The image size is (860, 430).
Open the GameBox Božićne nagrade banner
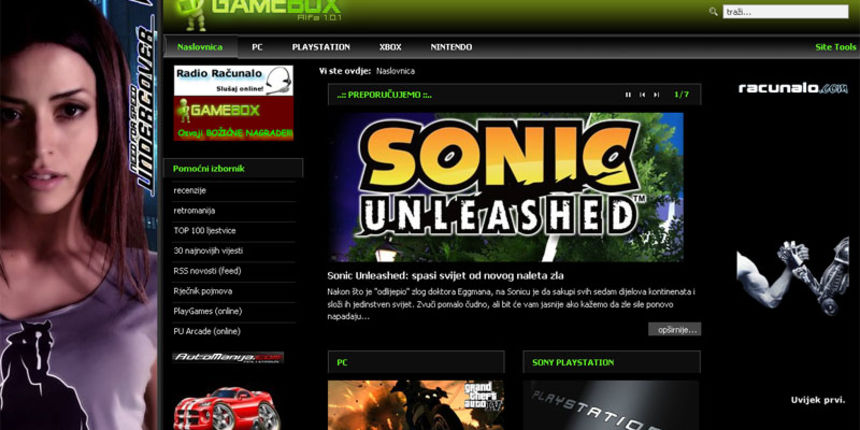[234, 118]
